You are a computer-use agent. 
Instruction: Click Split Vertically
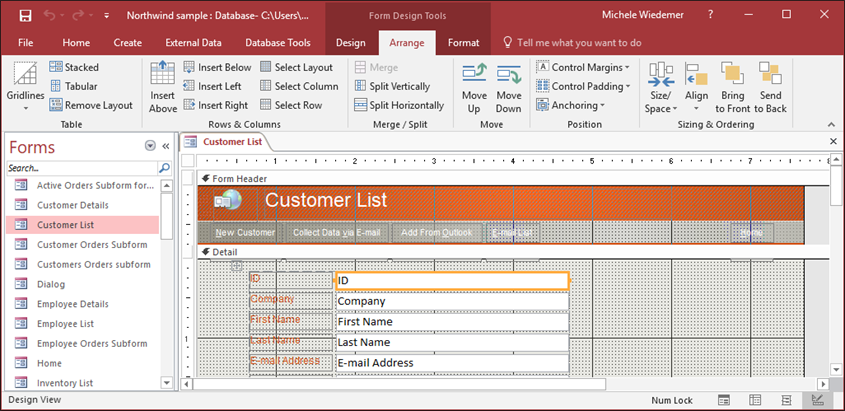[x=392, y=86]
